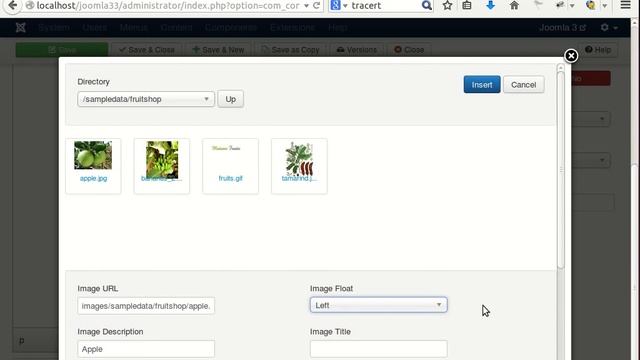Viewport: 640px width, 360px height.
Task: Open the Users menu
Action: [94, 27]
